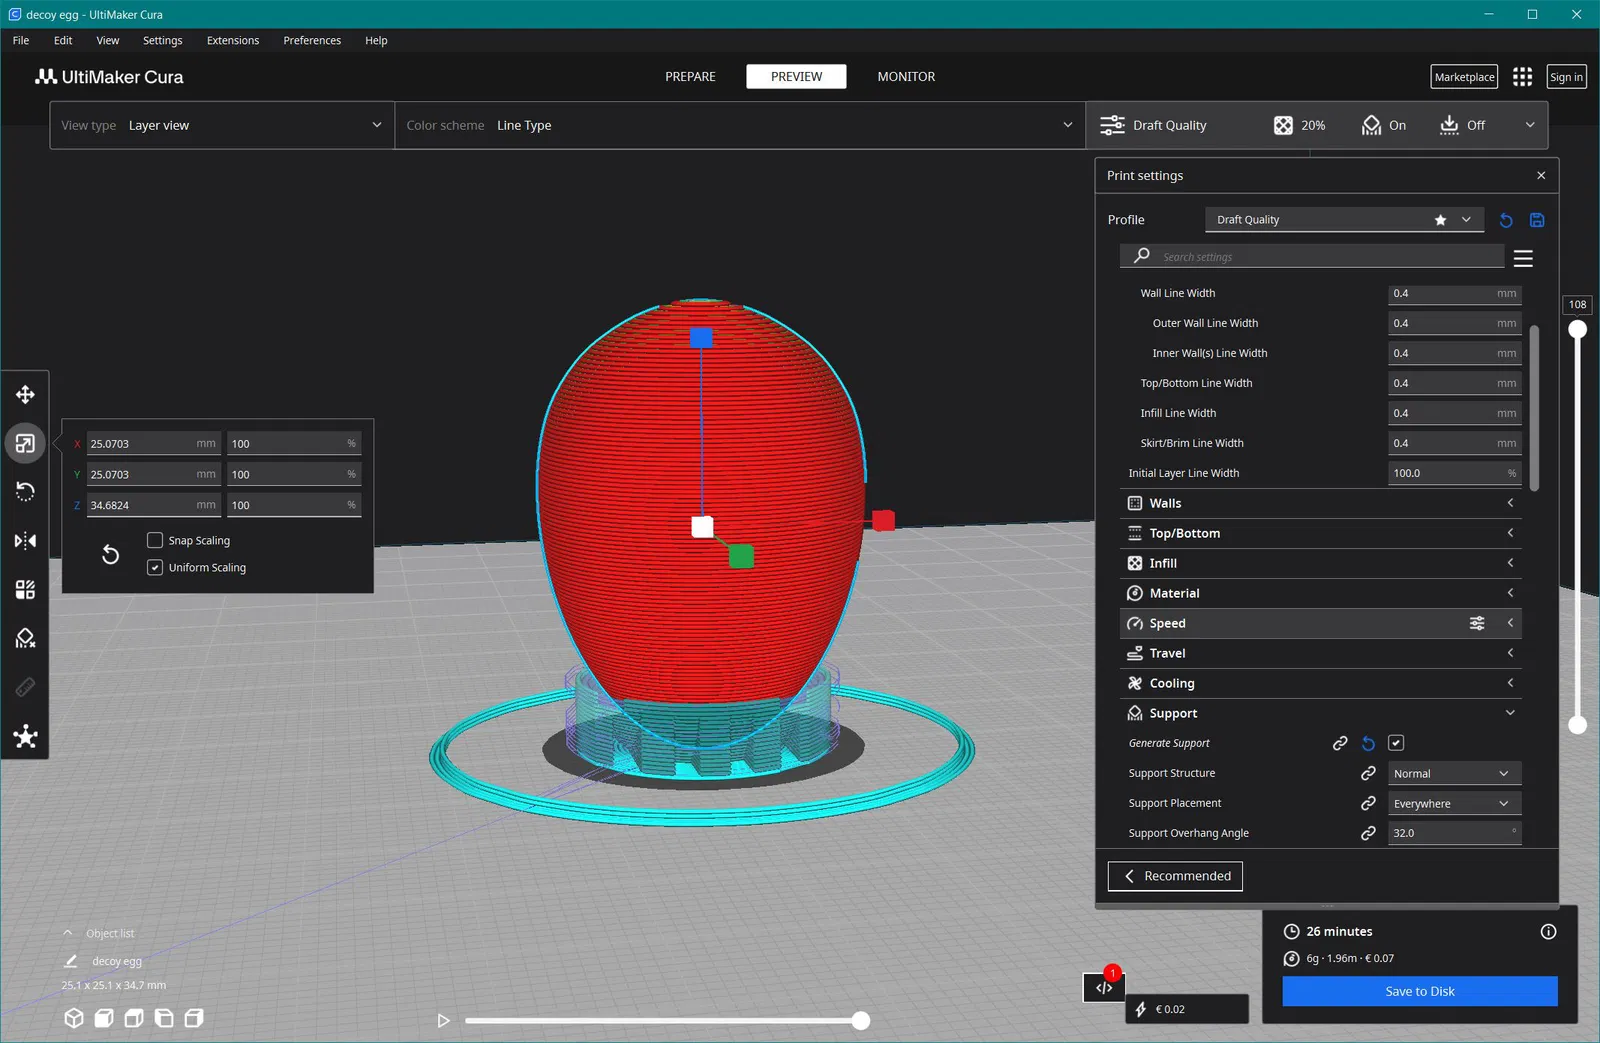Select the Mirror tool in the left toolbar
This screenshot has height=1043, width=1600.
point(25,541)
